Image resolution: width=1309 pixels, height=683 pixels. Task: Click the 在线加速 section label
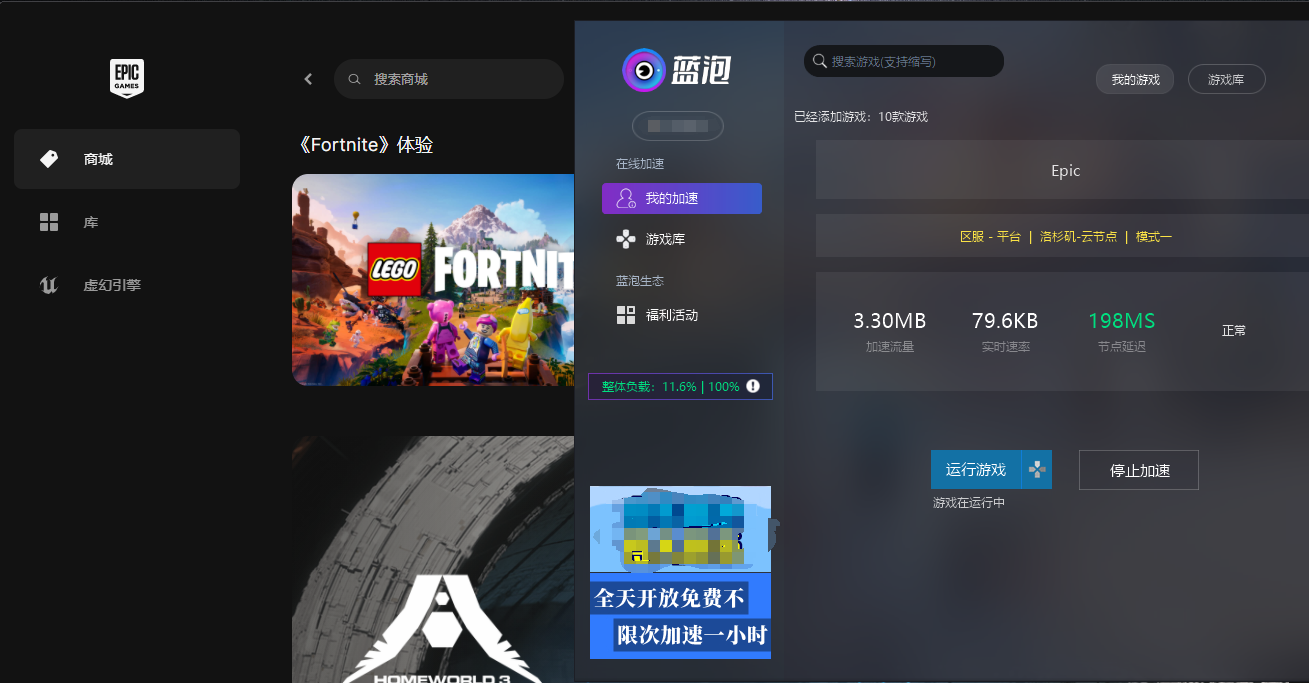640,164
